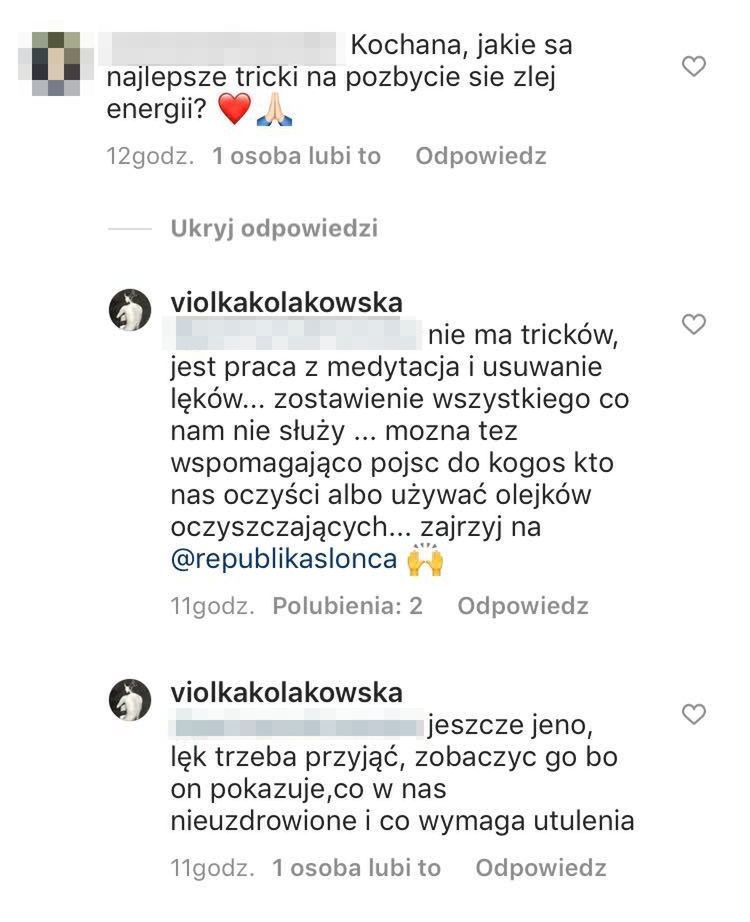Collapse replies with "Ukryj odpowiedzi"
Screen dimensions: 750x922
click(274, 228)
